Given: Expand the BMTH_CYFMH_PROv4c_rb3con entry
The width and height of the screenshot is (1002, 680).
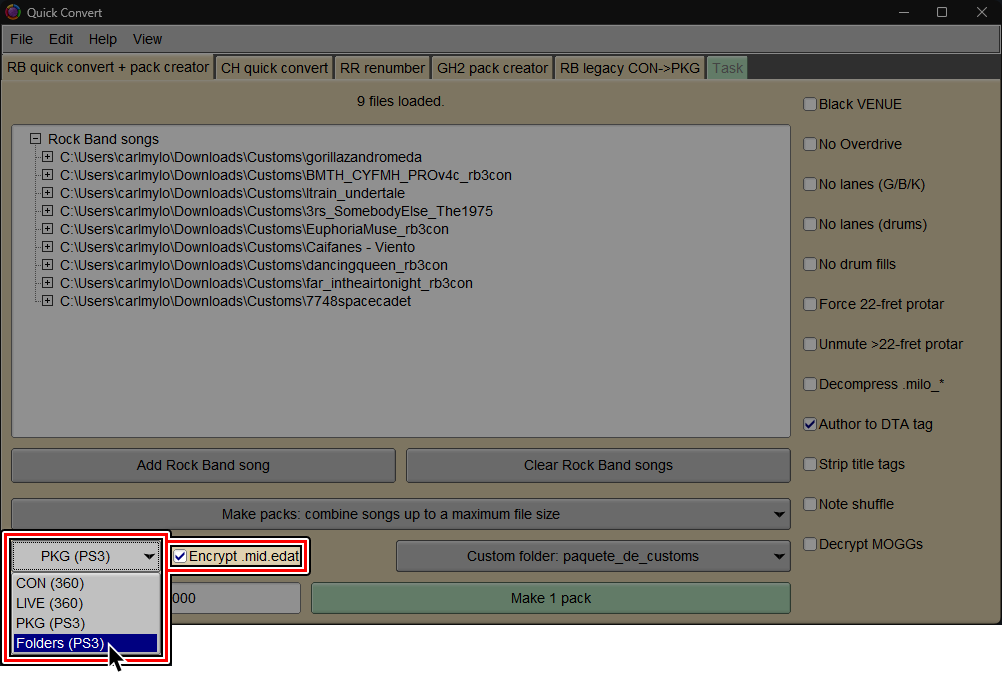Looking at the screenshot, I should click(x=47, y=174).
